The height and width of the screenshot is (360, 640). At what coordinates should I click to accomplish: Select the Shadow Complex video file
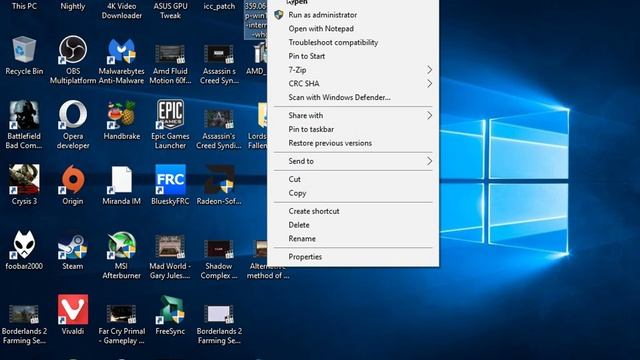(x=219, y=248)
